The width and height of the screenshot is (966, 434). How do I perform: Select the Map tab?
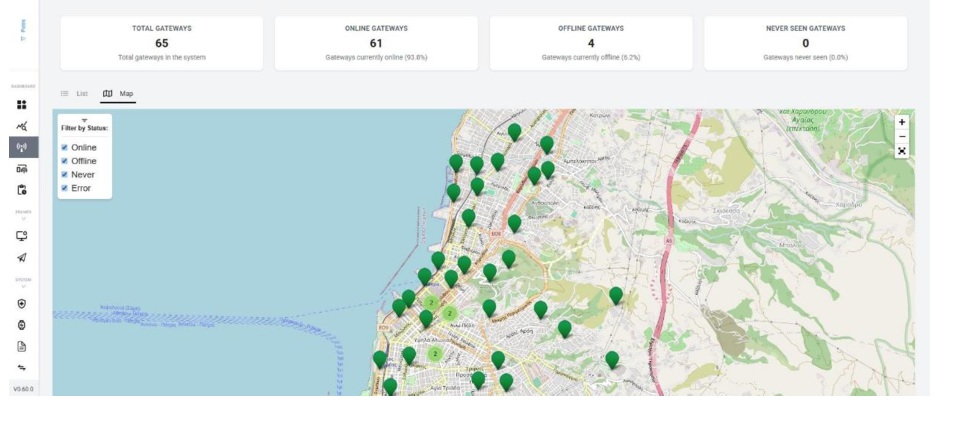(x=118, y=94)
